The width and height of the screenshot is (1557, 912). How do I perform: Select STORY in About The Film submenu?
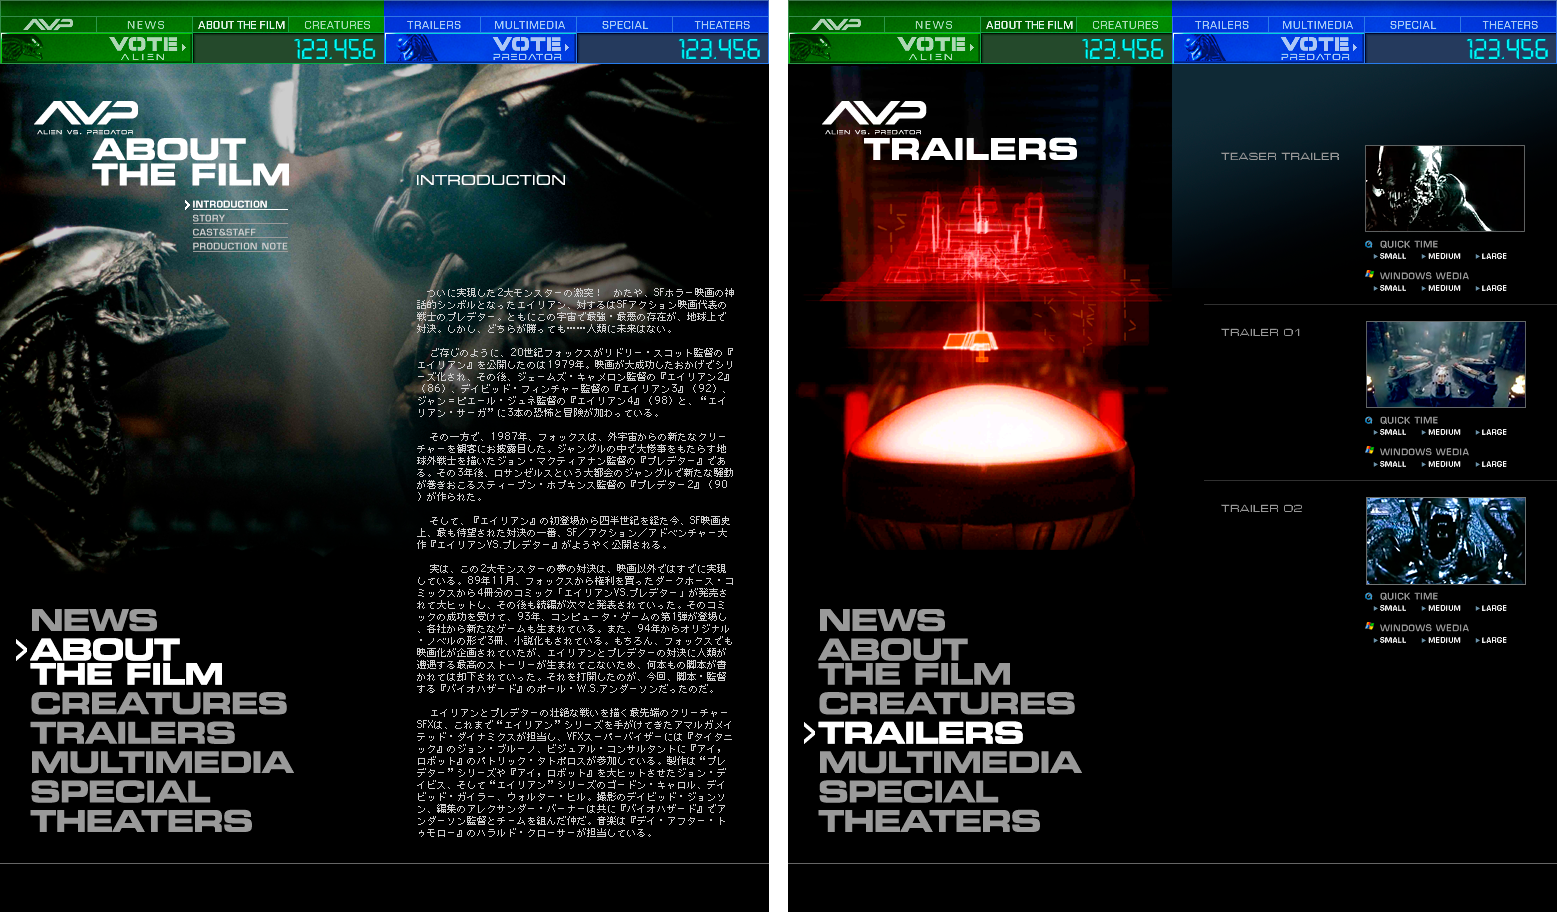(x=209, y=218)
